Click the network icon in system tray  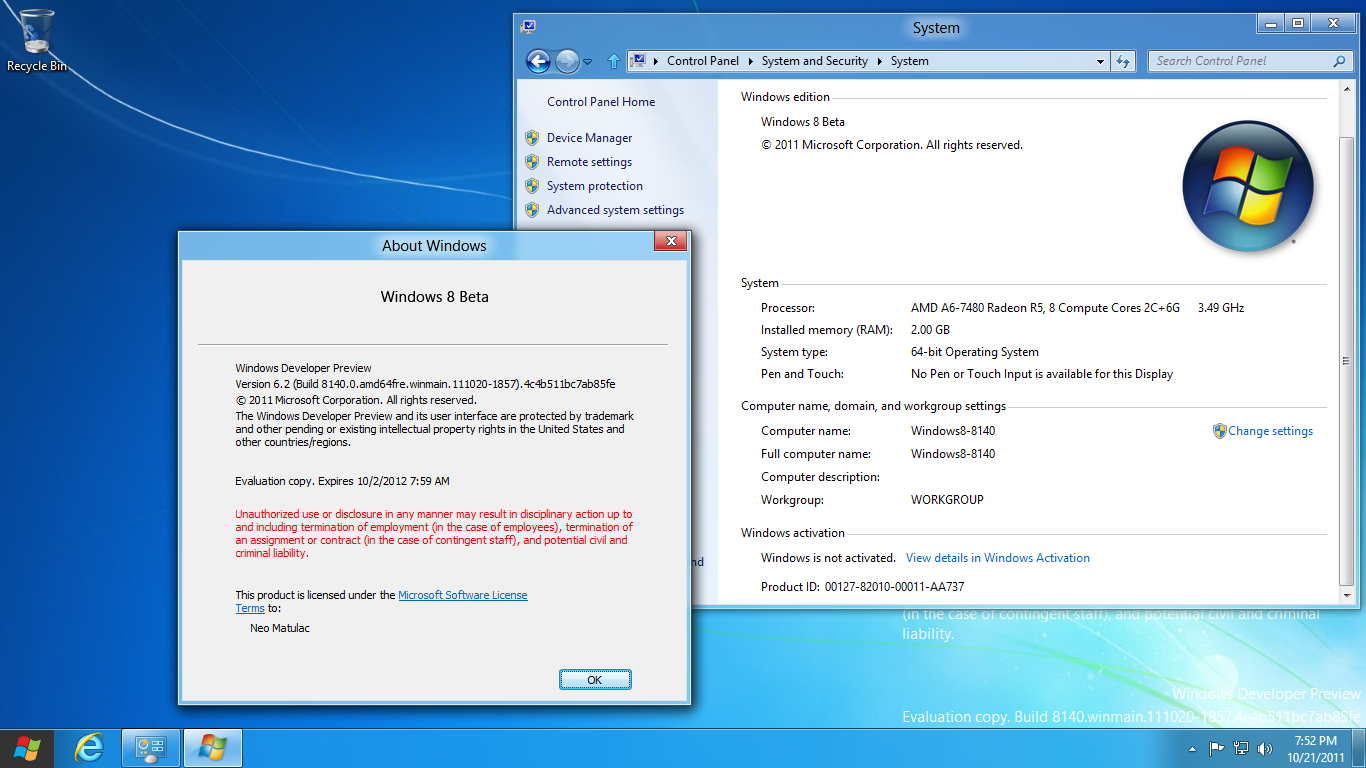point(1241,748)
